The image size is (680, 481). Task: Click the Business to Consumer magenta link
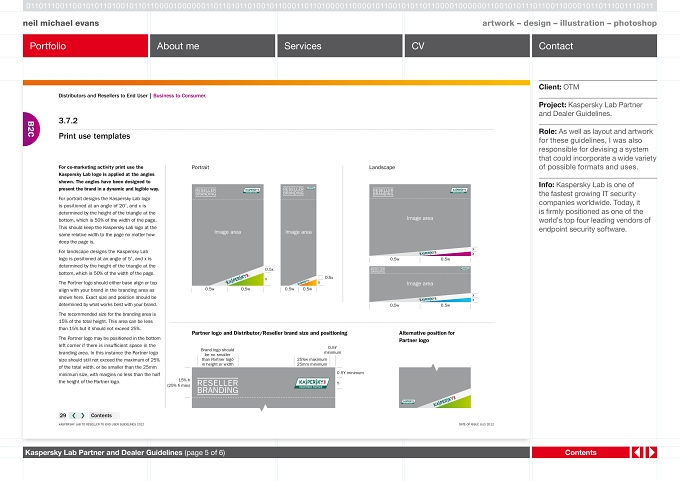coord(180,96)
